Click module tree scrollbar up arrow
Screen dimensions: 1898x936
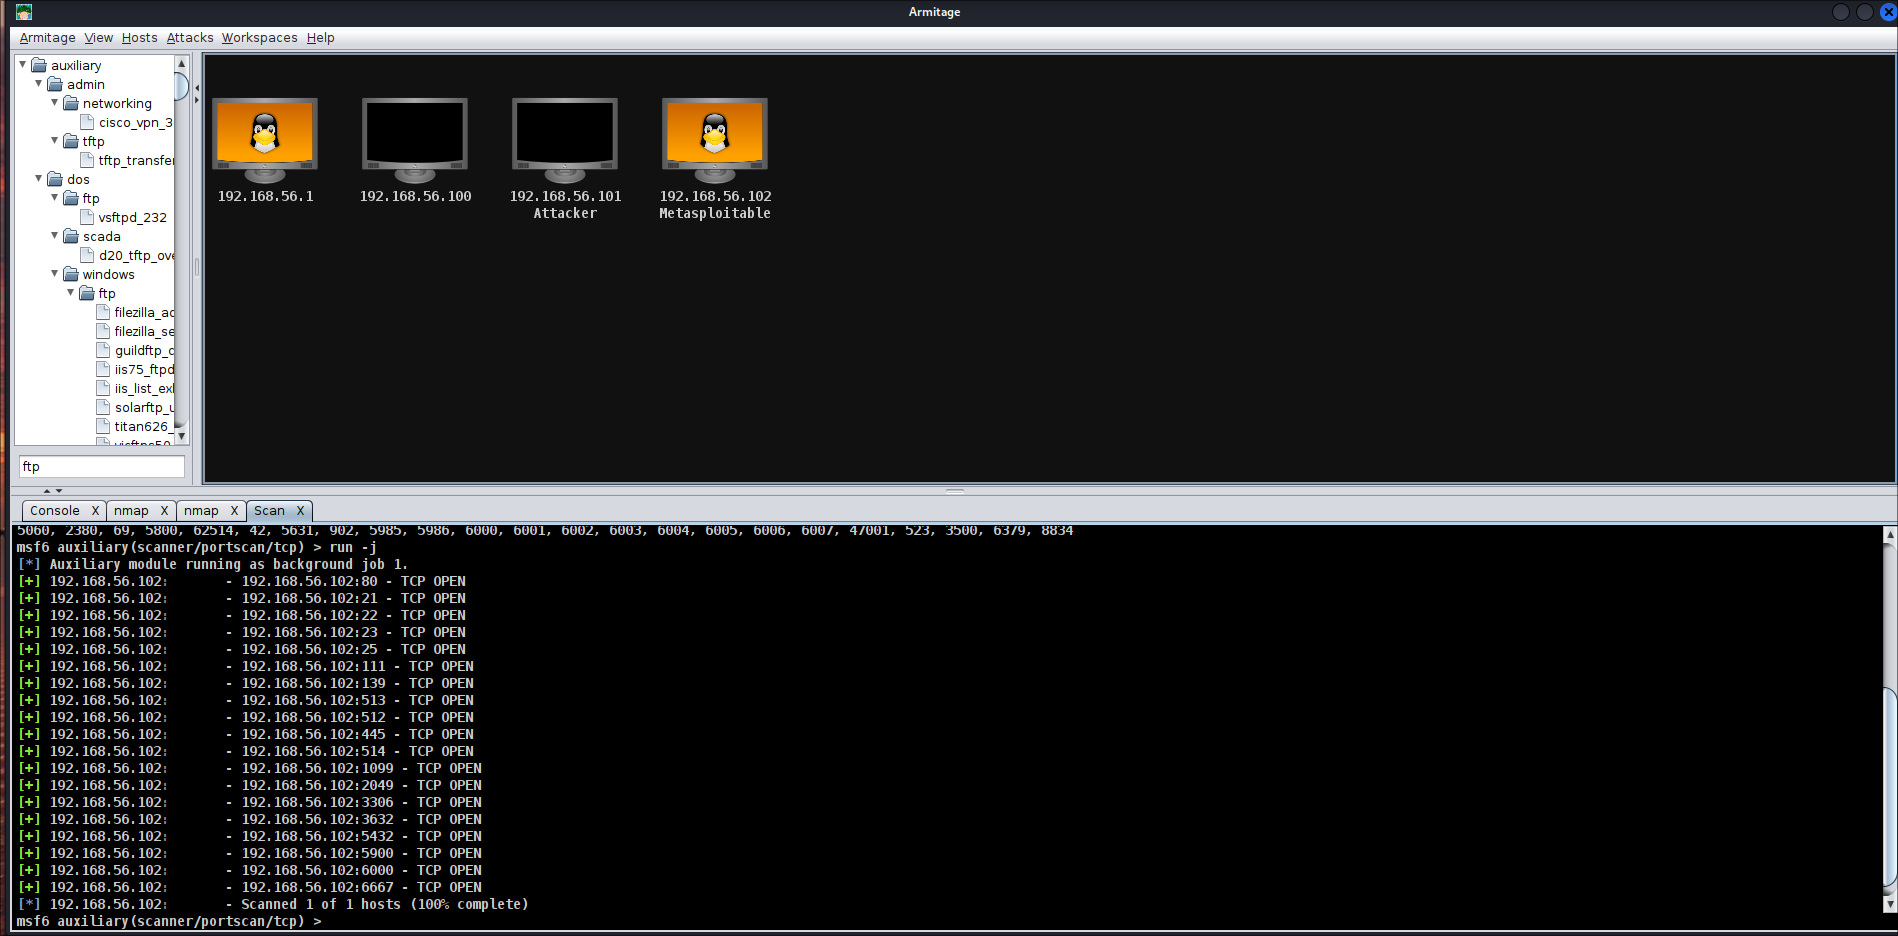point(181,63)
